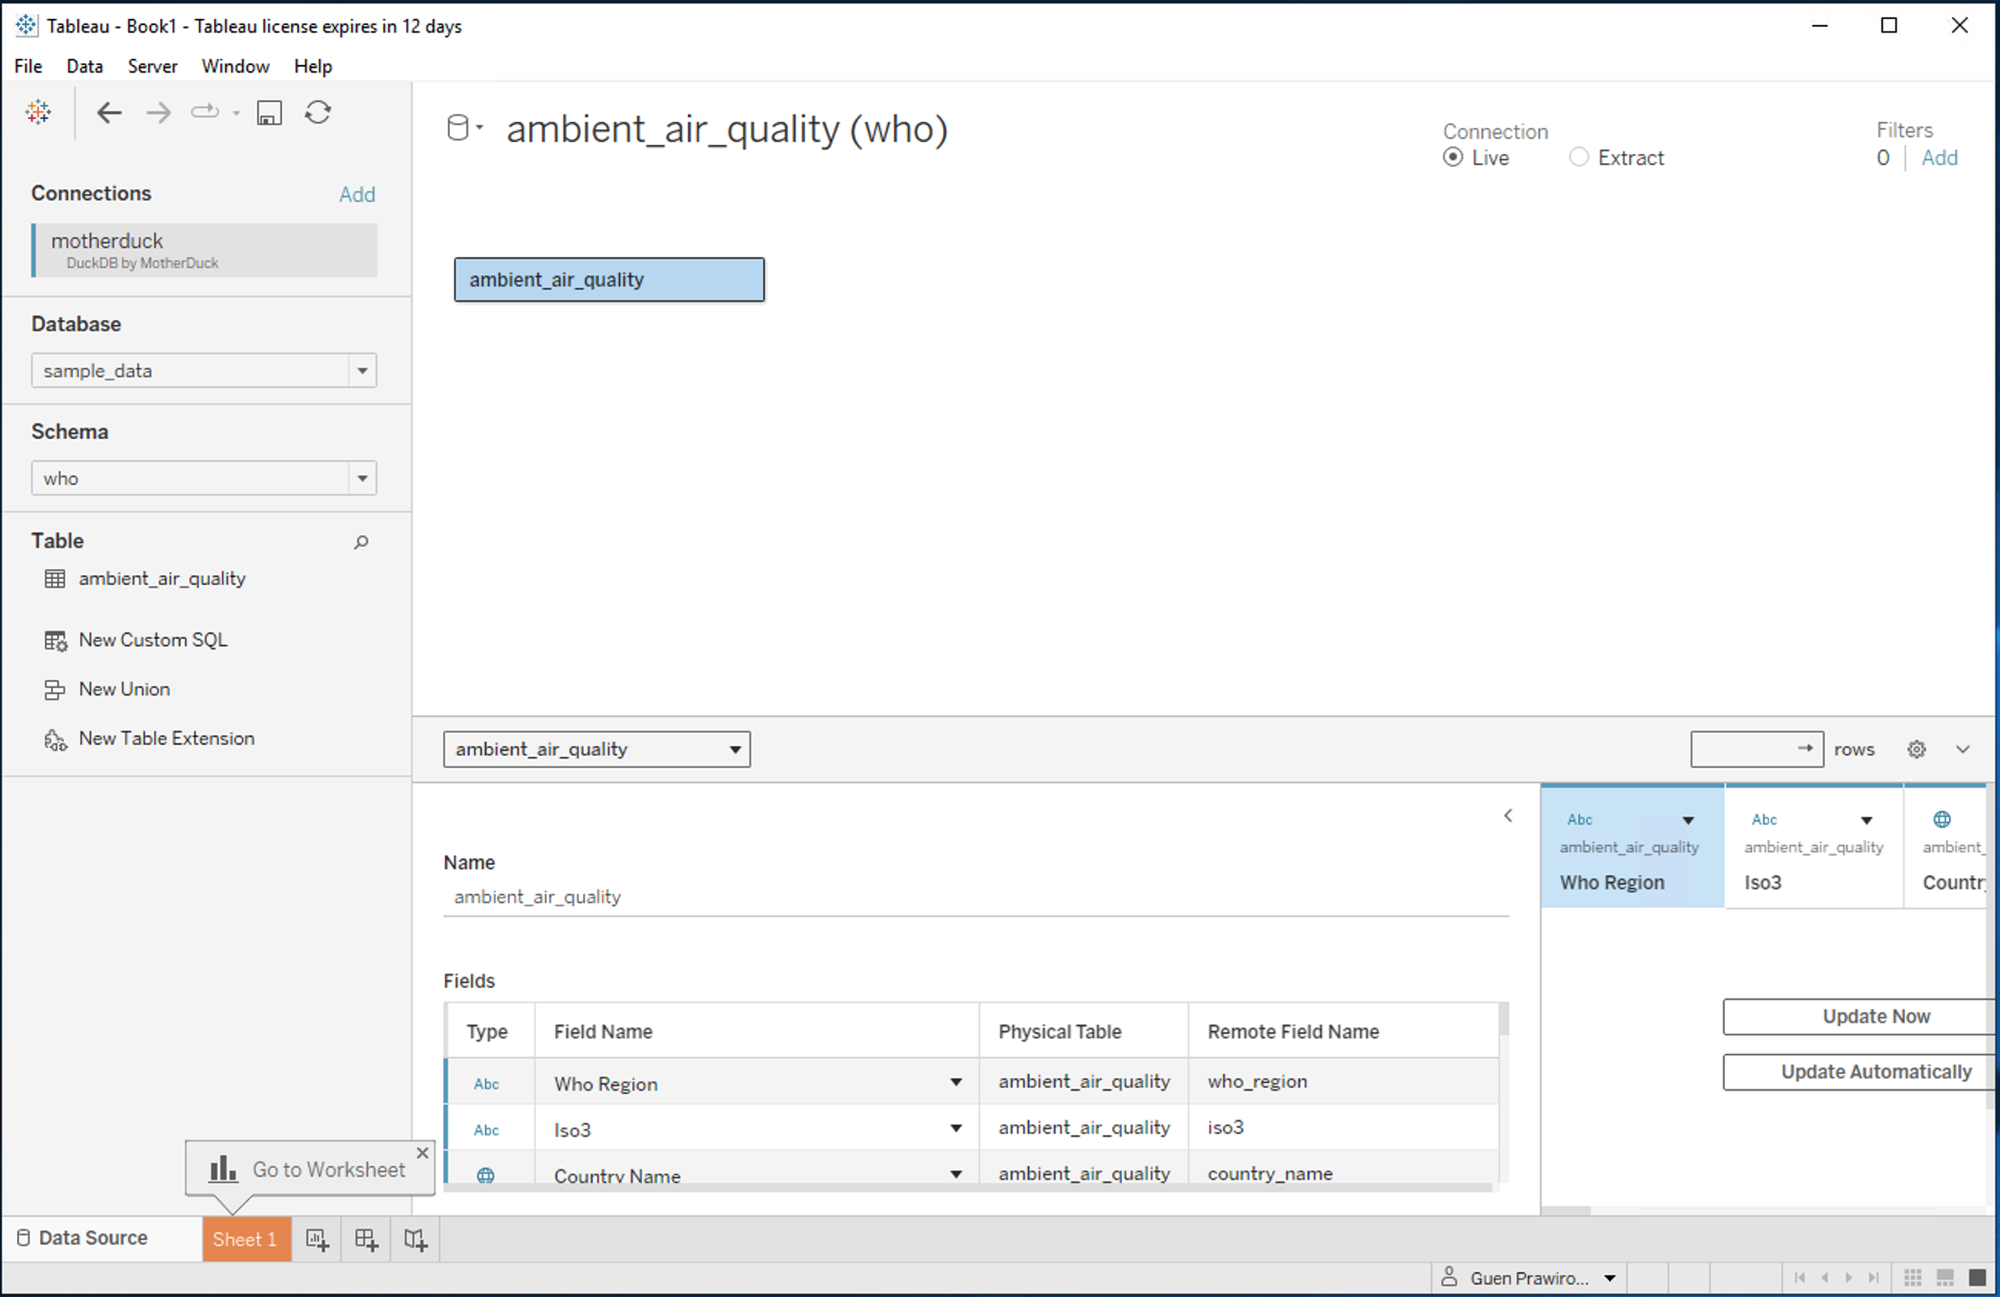Click the forward arrow in toolbar
Image resolution: width=2000 pixels, height=1297 pixels.
[158, 113]
